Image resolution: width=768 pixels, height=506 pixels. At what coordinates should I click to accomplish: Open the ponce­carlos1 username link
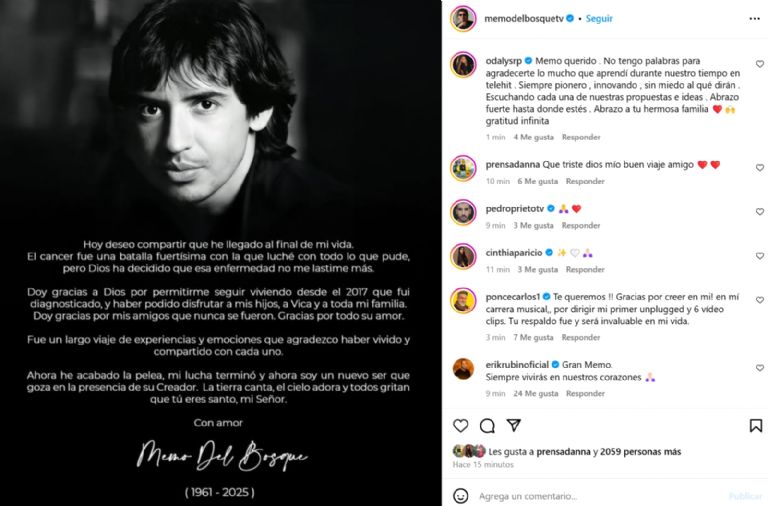[513, 297]
